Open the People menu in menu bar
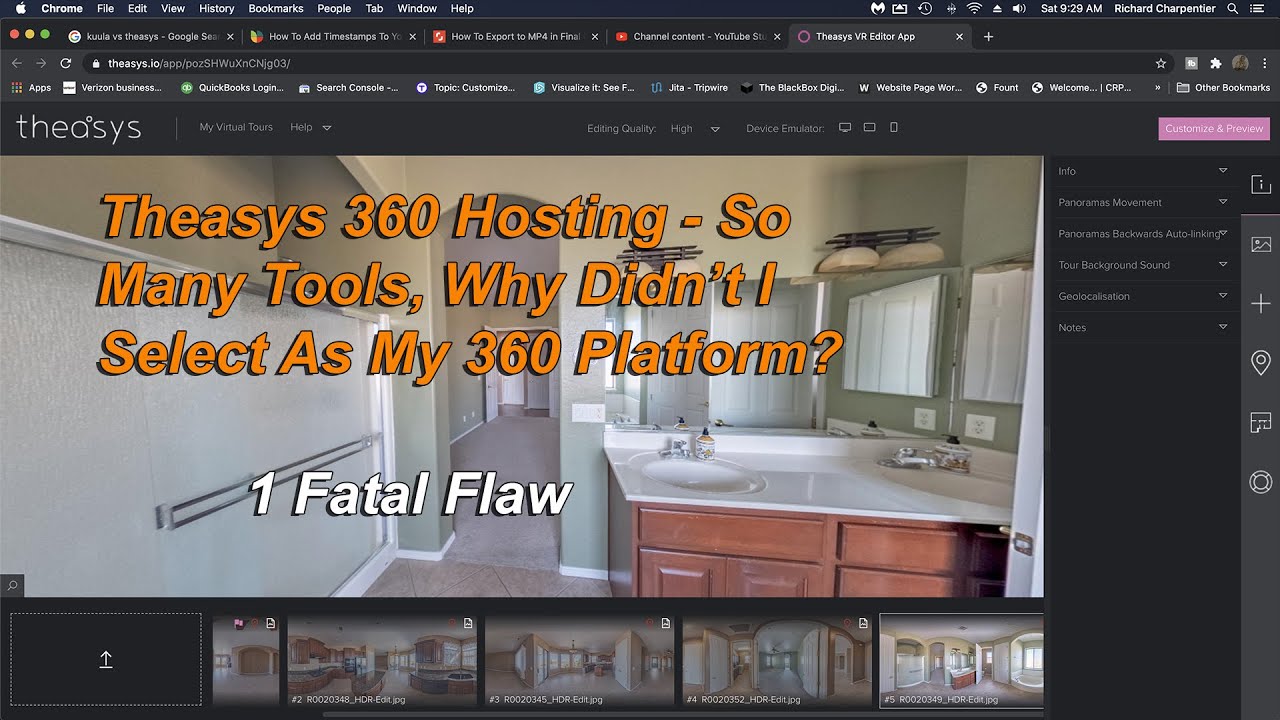Screen dimensions: 1280x720 coord(334,8)
